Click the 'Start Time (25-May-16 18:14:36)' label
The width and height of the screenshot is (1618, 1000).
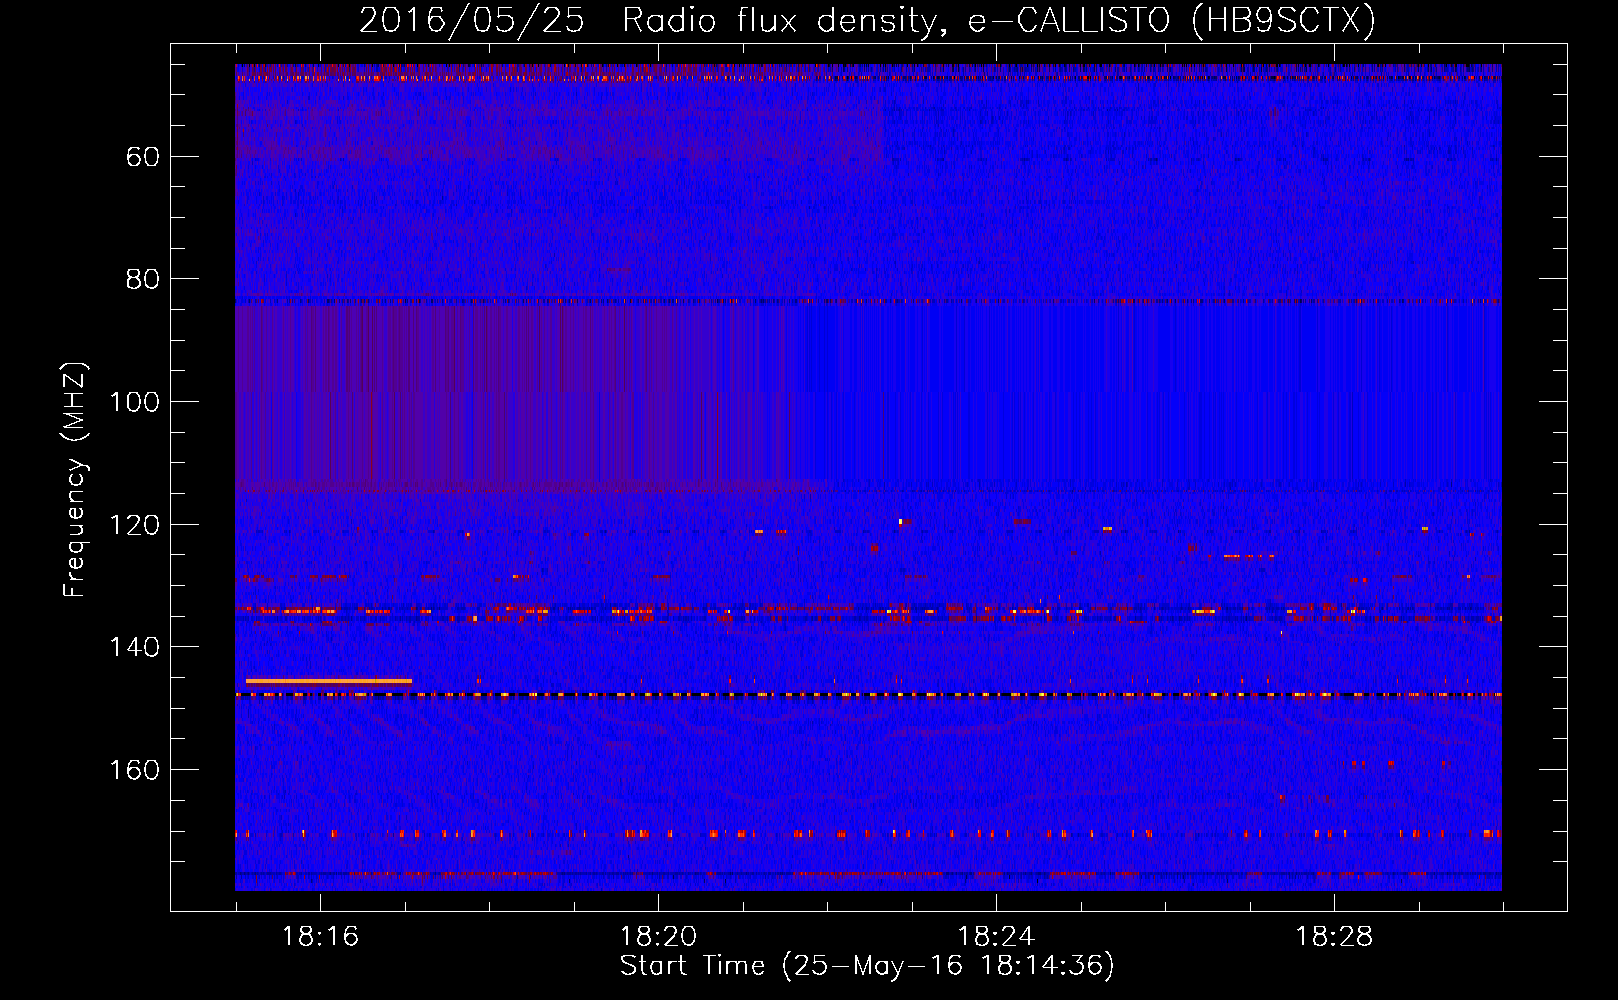pos(867,966)
